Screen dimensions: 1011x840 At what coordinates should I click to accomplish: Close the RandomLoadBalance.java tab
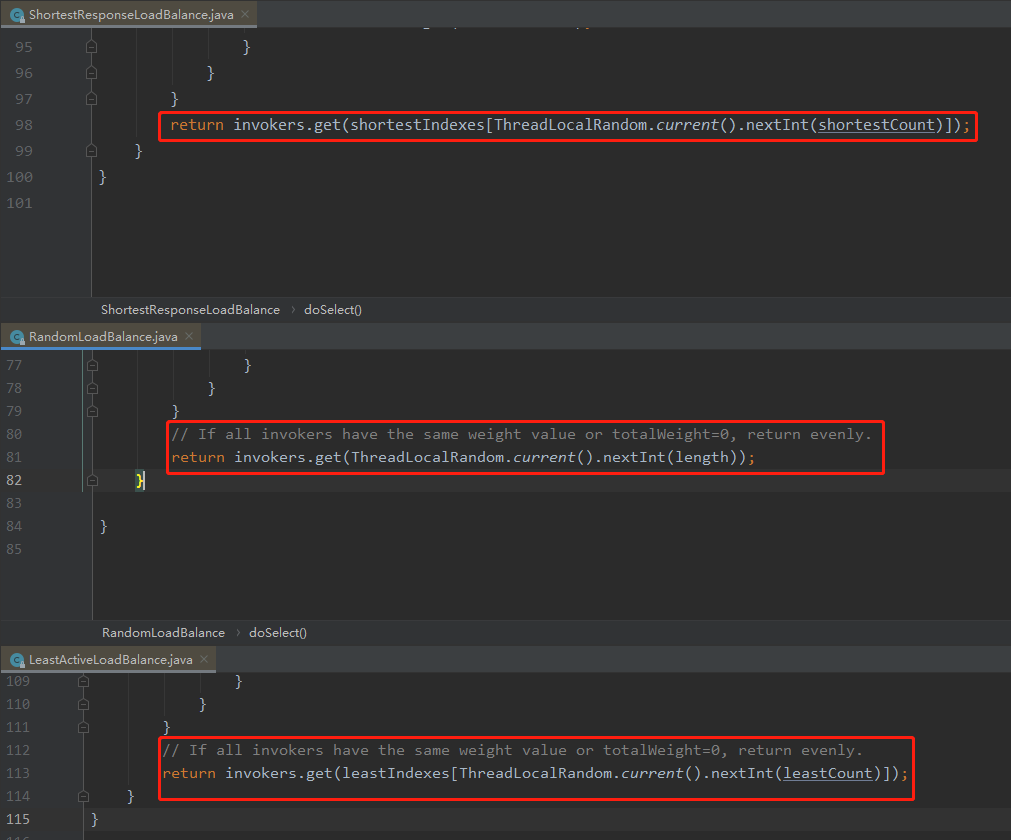tap(189, 336)
